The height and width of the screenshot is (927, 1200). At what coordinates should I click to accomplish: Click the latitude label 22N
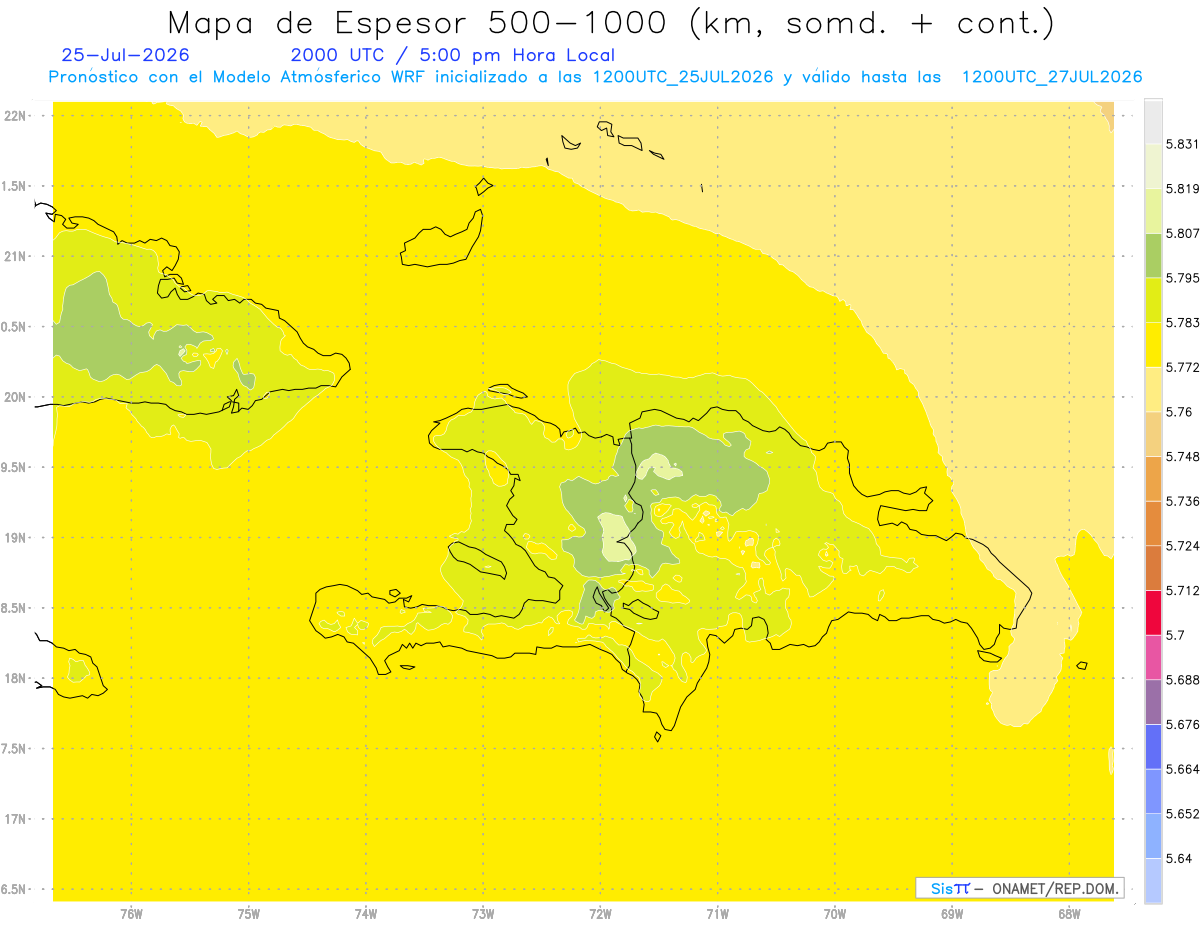tap(16, 116)
